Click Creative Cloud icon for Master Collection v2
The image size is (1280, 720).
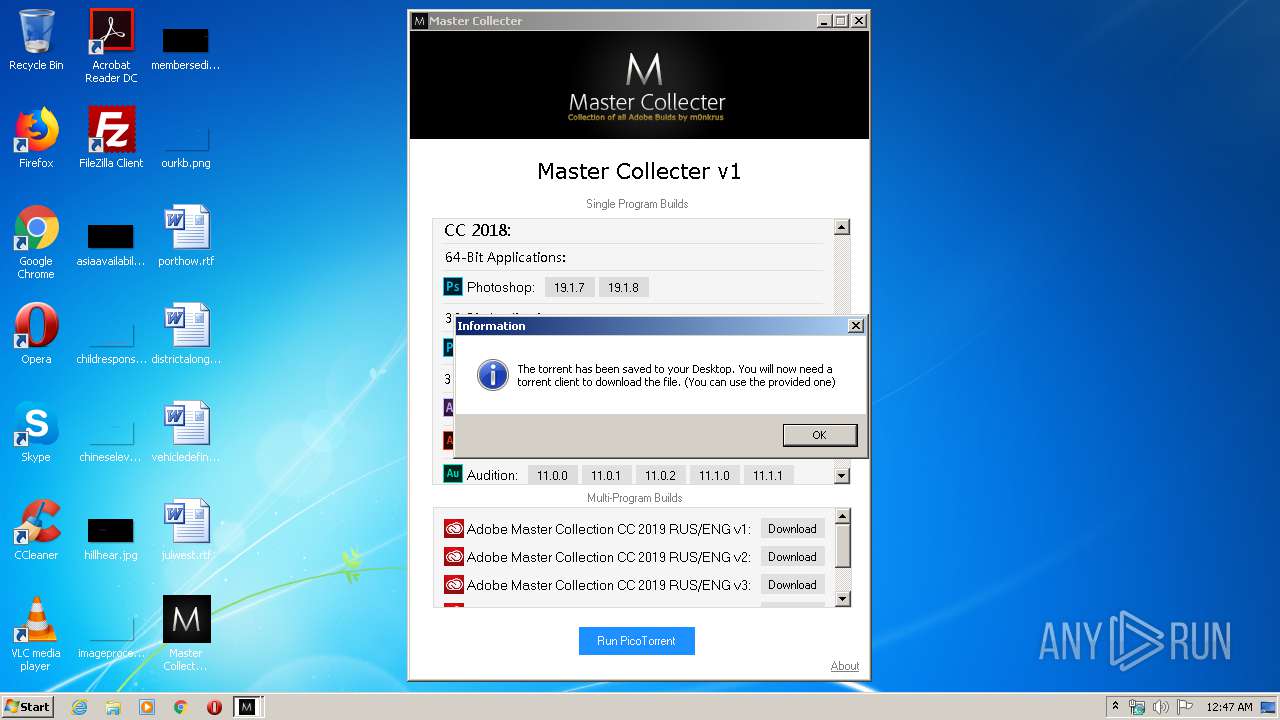pyautogui.click(x=454, y=557)
